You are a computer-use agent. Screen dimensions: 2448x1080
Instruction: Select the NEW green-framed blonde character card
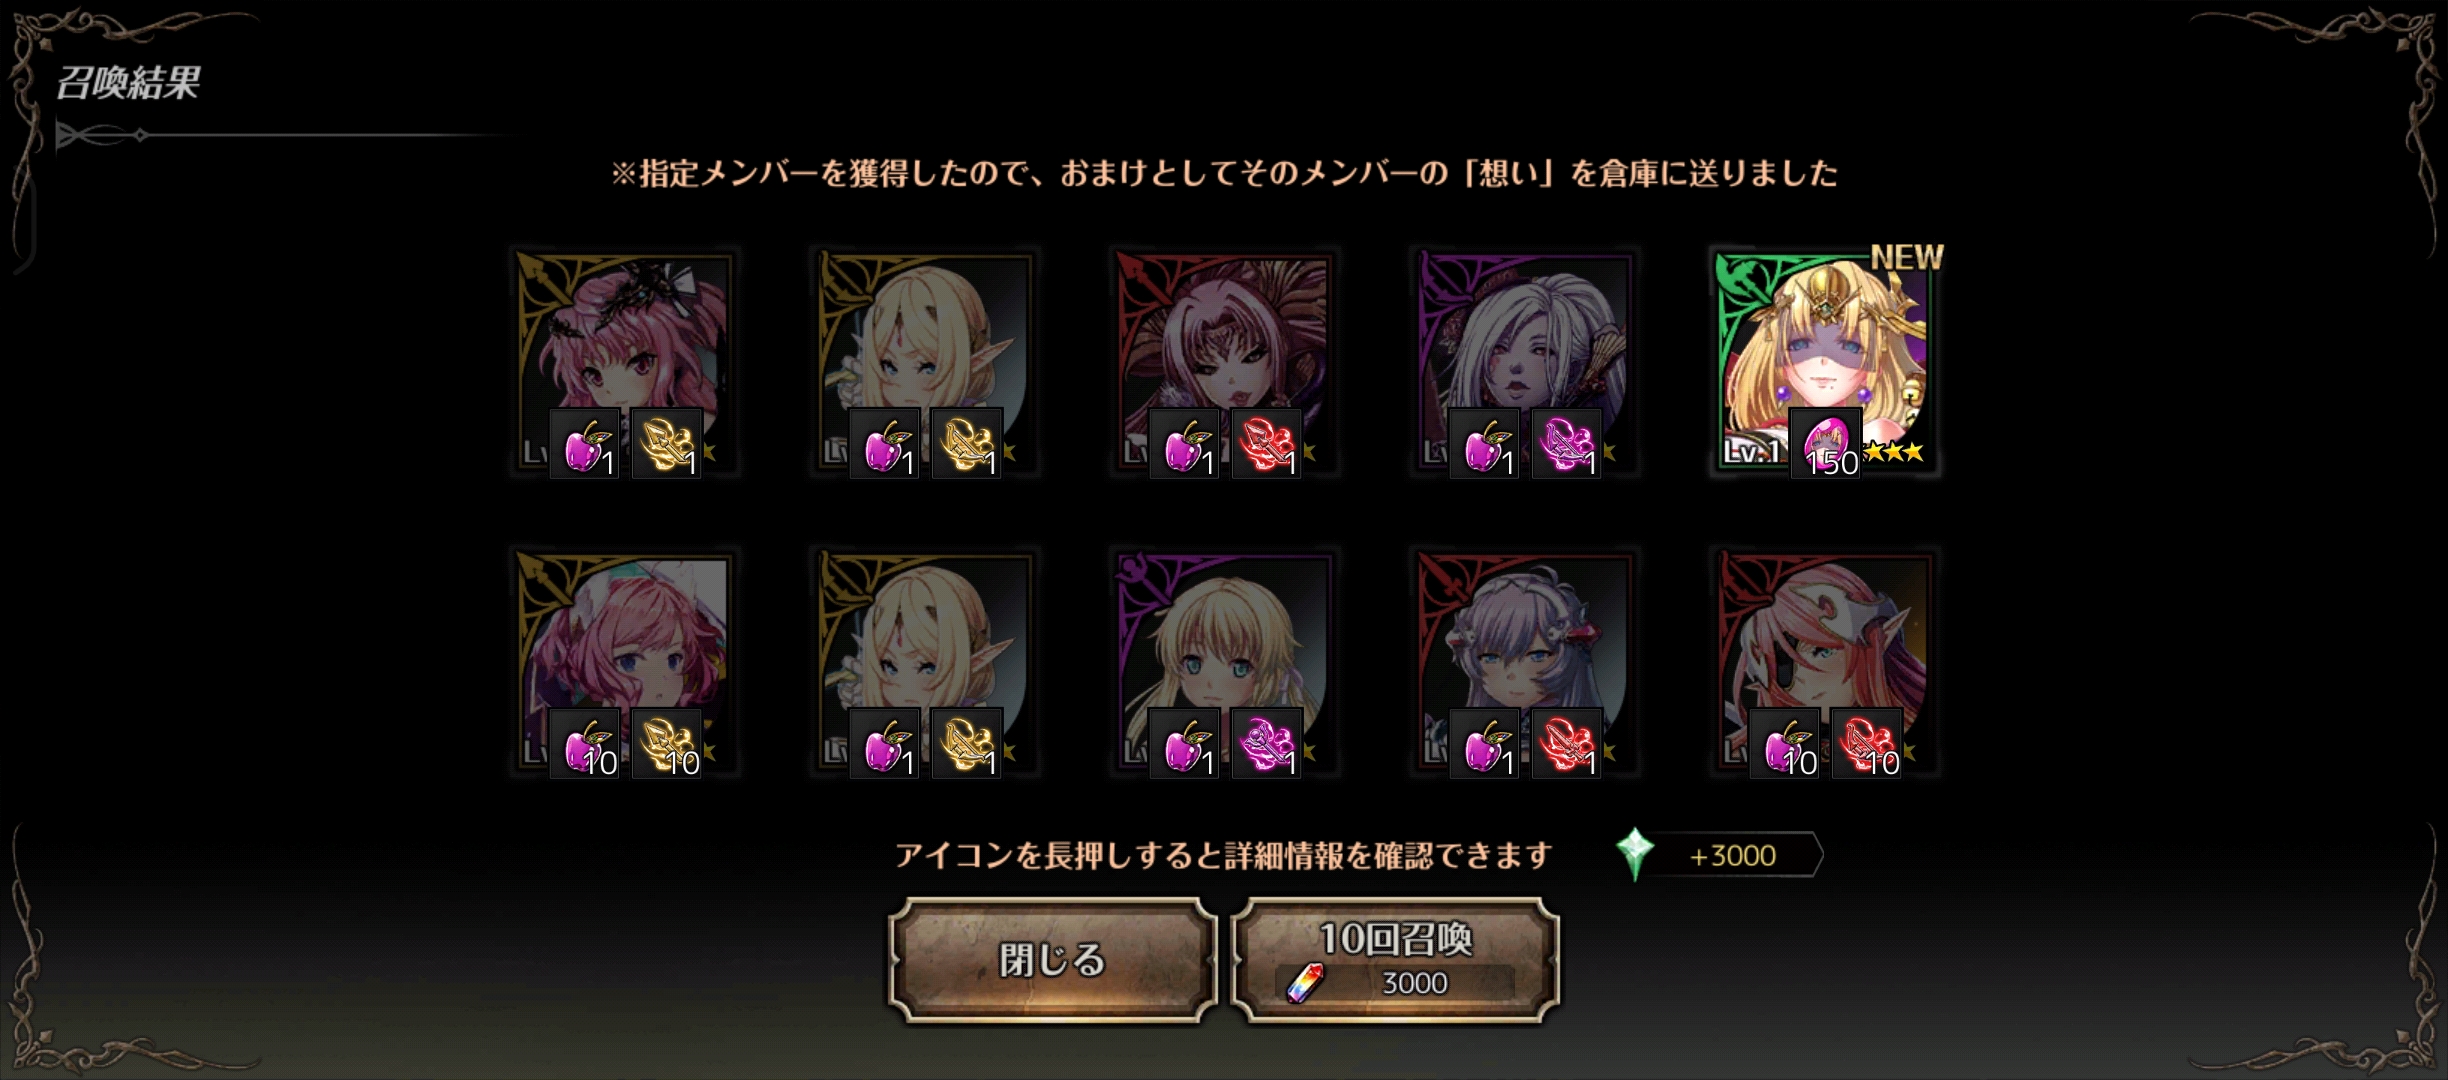(x=1825, y=362)
